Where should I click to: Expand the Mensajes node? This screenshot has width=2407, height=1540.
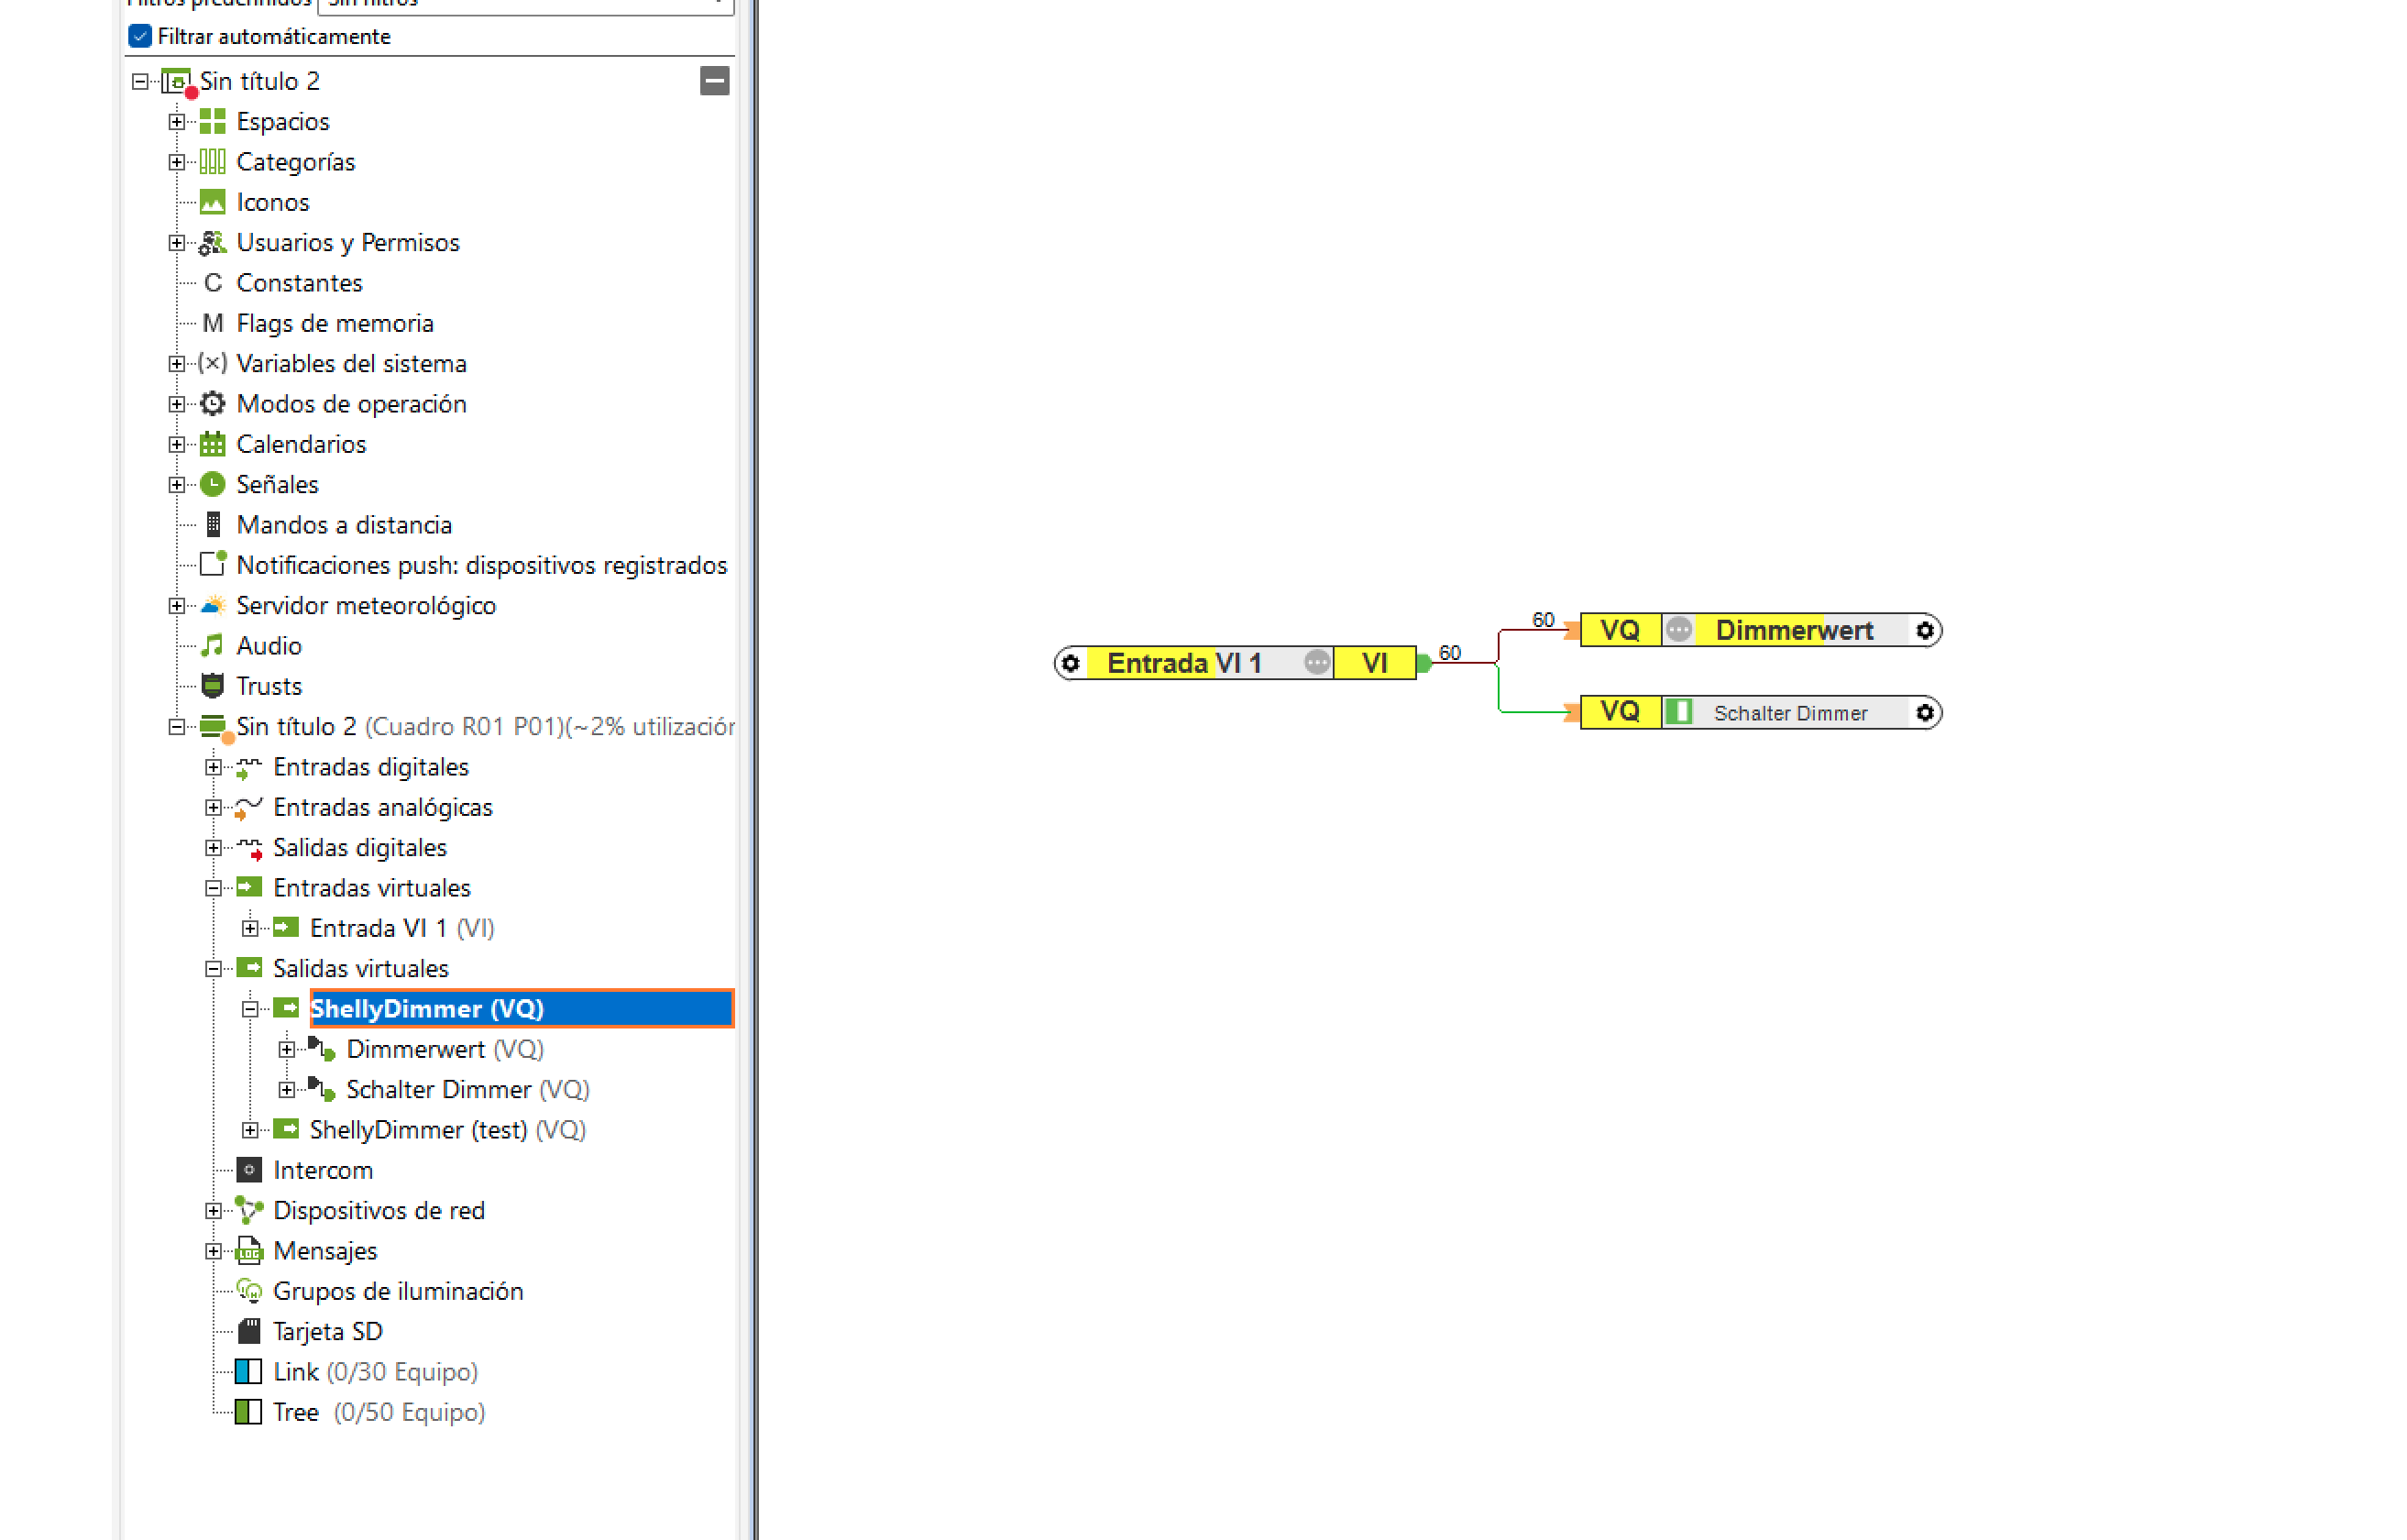coord(214,1251)
